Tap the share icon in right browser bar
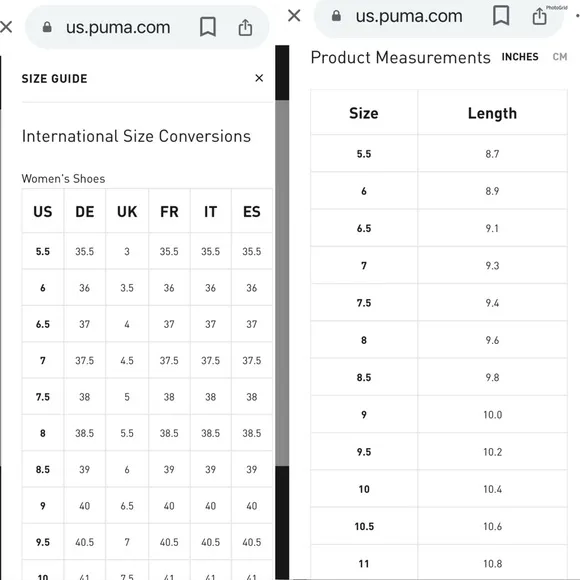This screenshot has width=580, height=580. tap(539, 16)
